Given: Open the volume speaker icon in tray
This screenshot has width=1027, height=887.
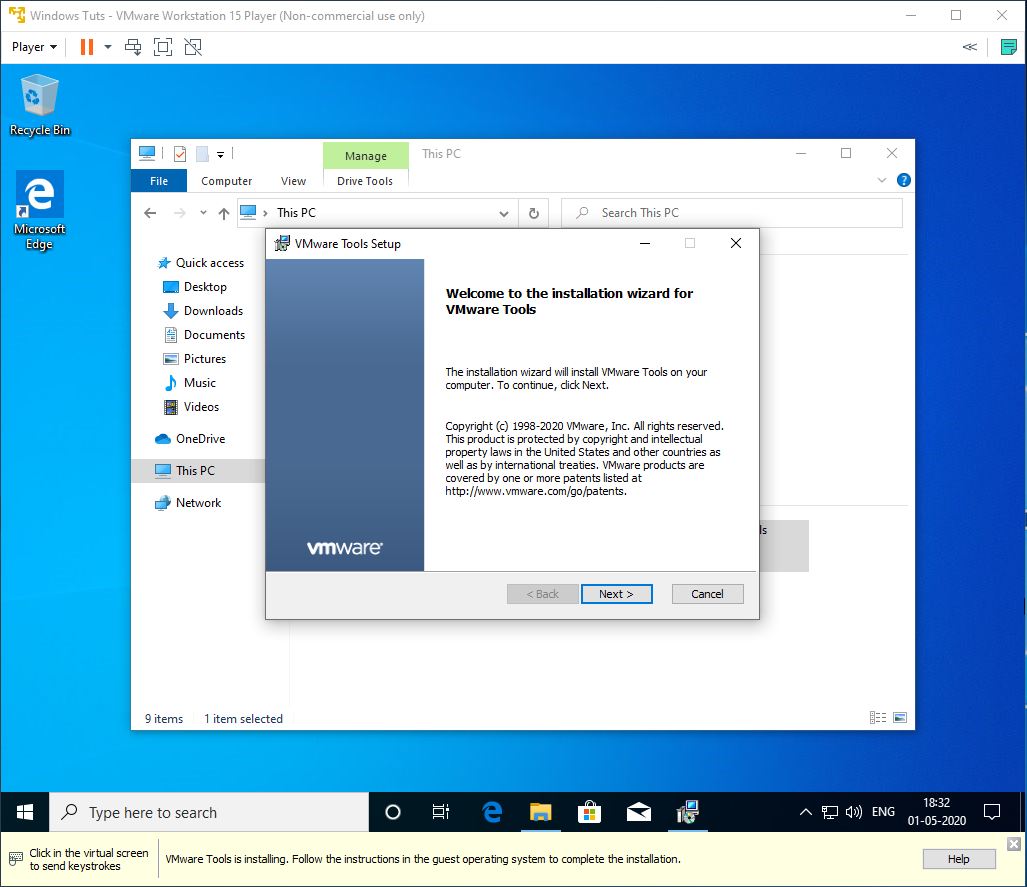Looking at the screenshot, I should click(x=853, y=812).
